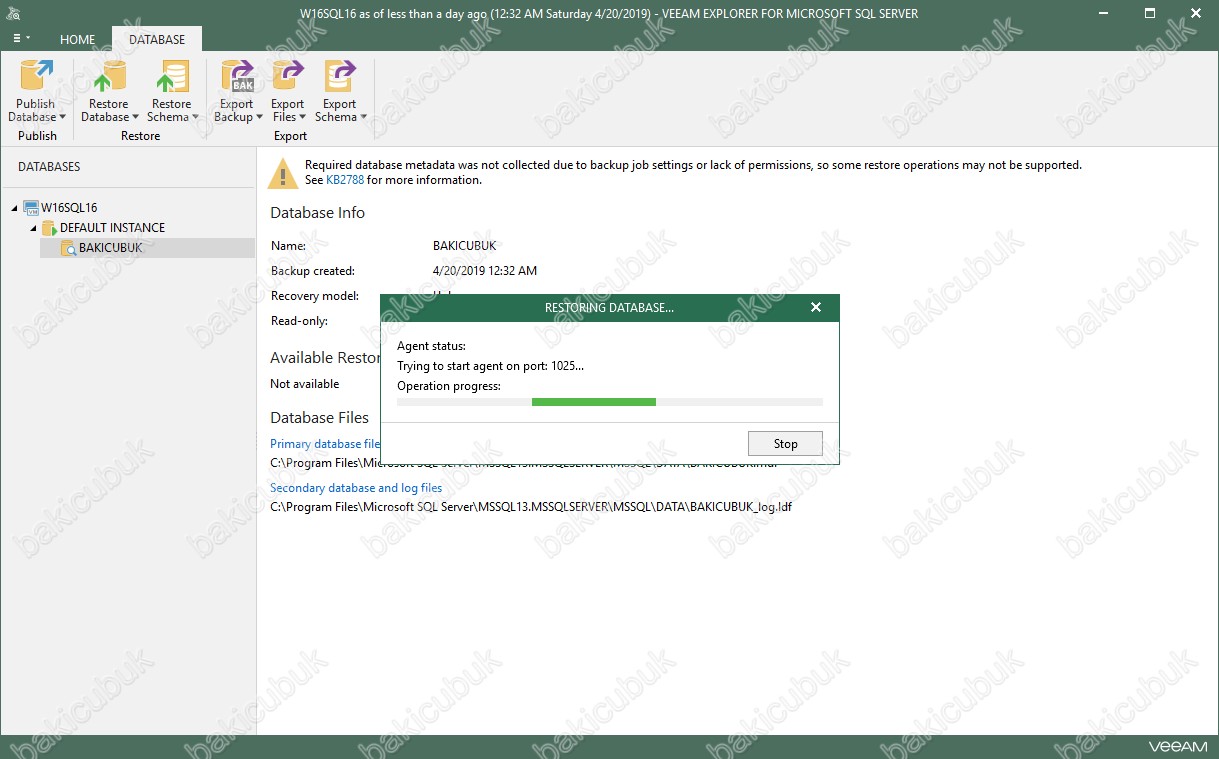Click the Read-only label
This screenshot has width=1219, height=759.
click(299, 321)
